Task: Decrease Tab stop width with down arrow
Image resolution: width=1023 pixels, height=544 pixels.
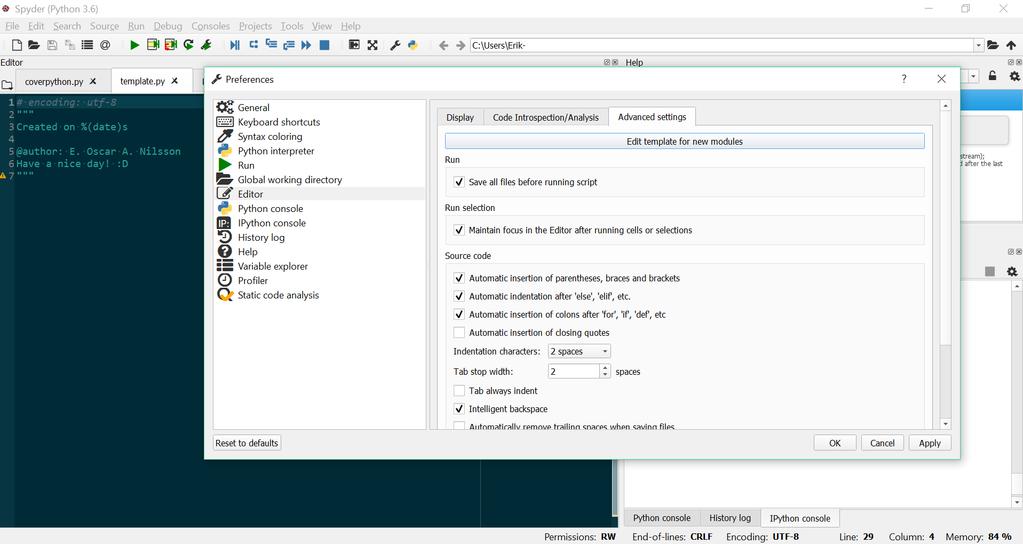Action: tap(605, 375)
